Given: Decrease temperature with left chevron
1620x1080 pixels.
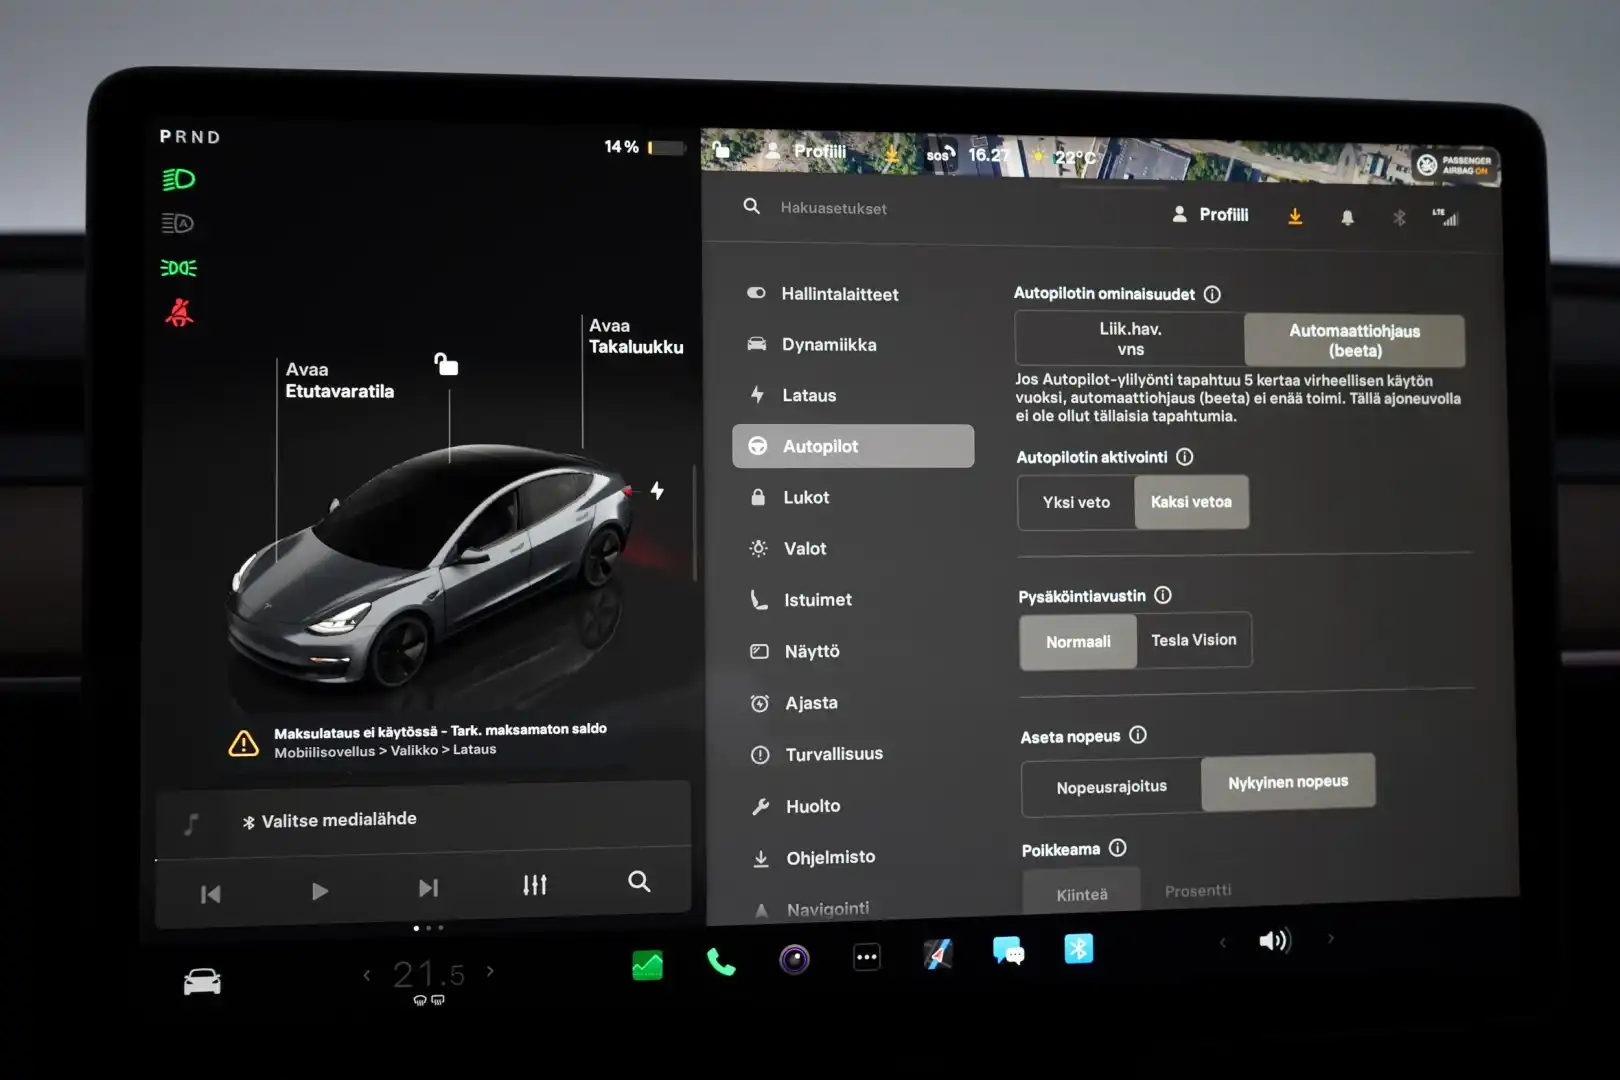Looking at the screenshot, I should 367,974.
